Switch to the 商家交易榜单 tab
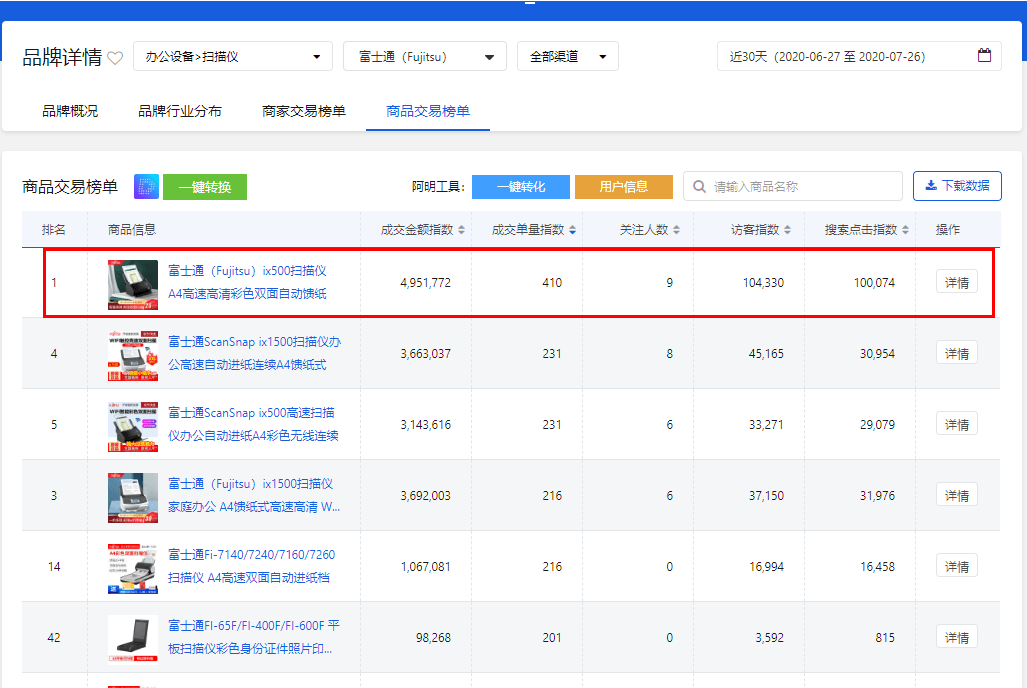Screen dimensions: 1027x688 coord(304,111)
